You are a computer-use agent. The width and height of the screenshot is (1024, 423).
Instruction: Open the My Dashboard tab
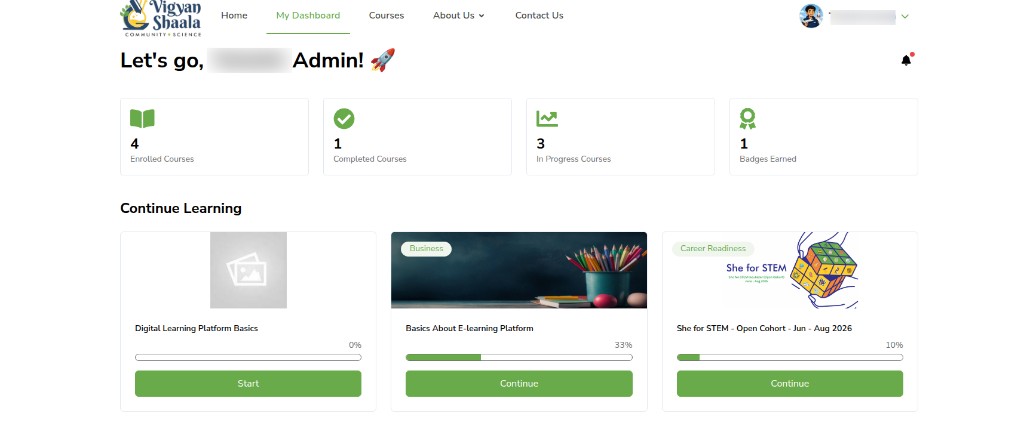pos(308,16)
